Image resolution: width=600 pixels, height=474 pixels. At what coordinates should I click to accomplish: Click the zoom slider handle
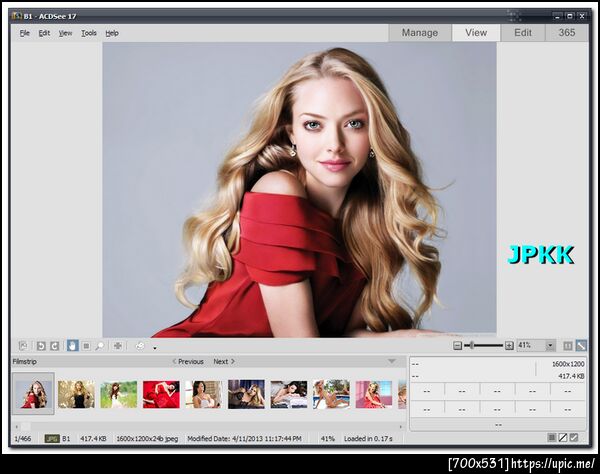click(472, 346)
